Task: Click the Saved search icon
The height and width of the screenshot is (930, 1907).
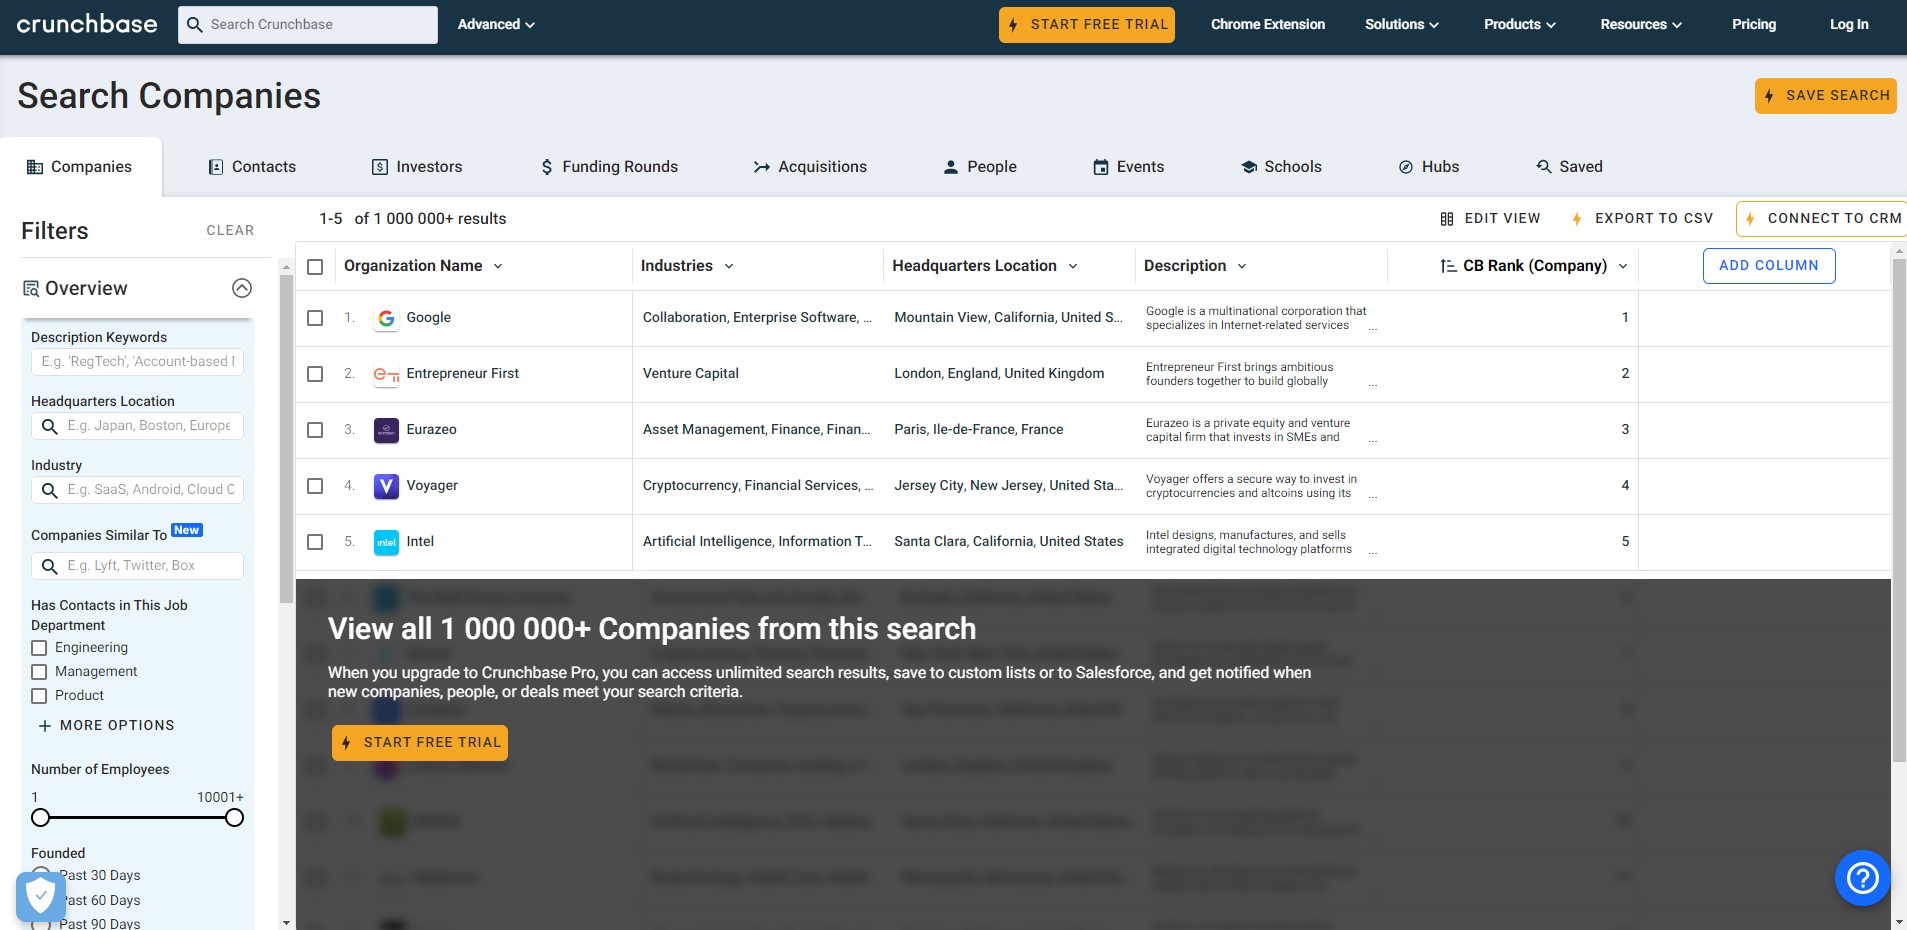Action: click(x=1544, y=167)
